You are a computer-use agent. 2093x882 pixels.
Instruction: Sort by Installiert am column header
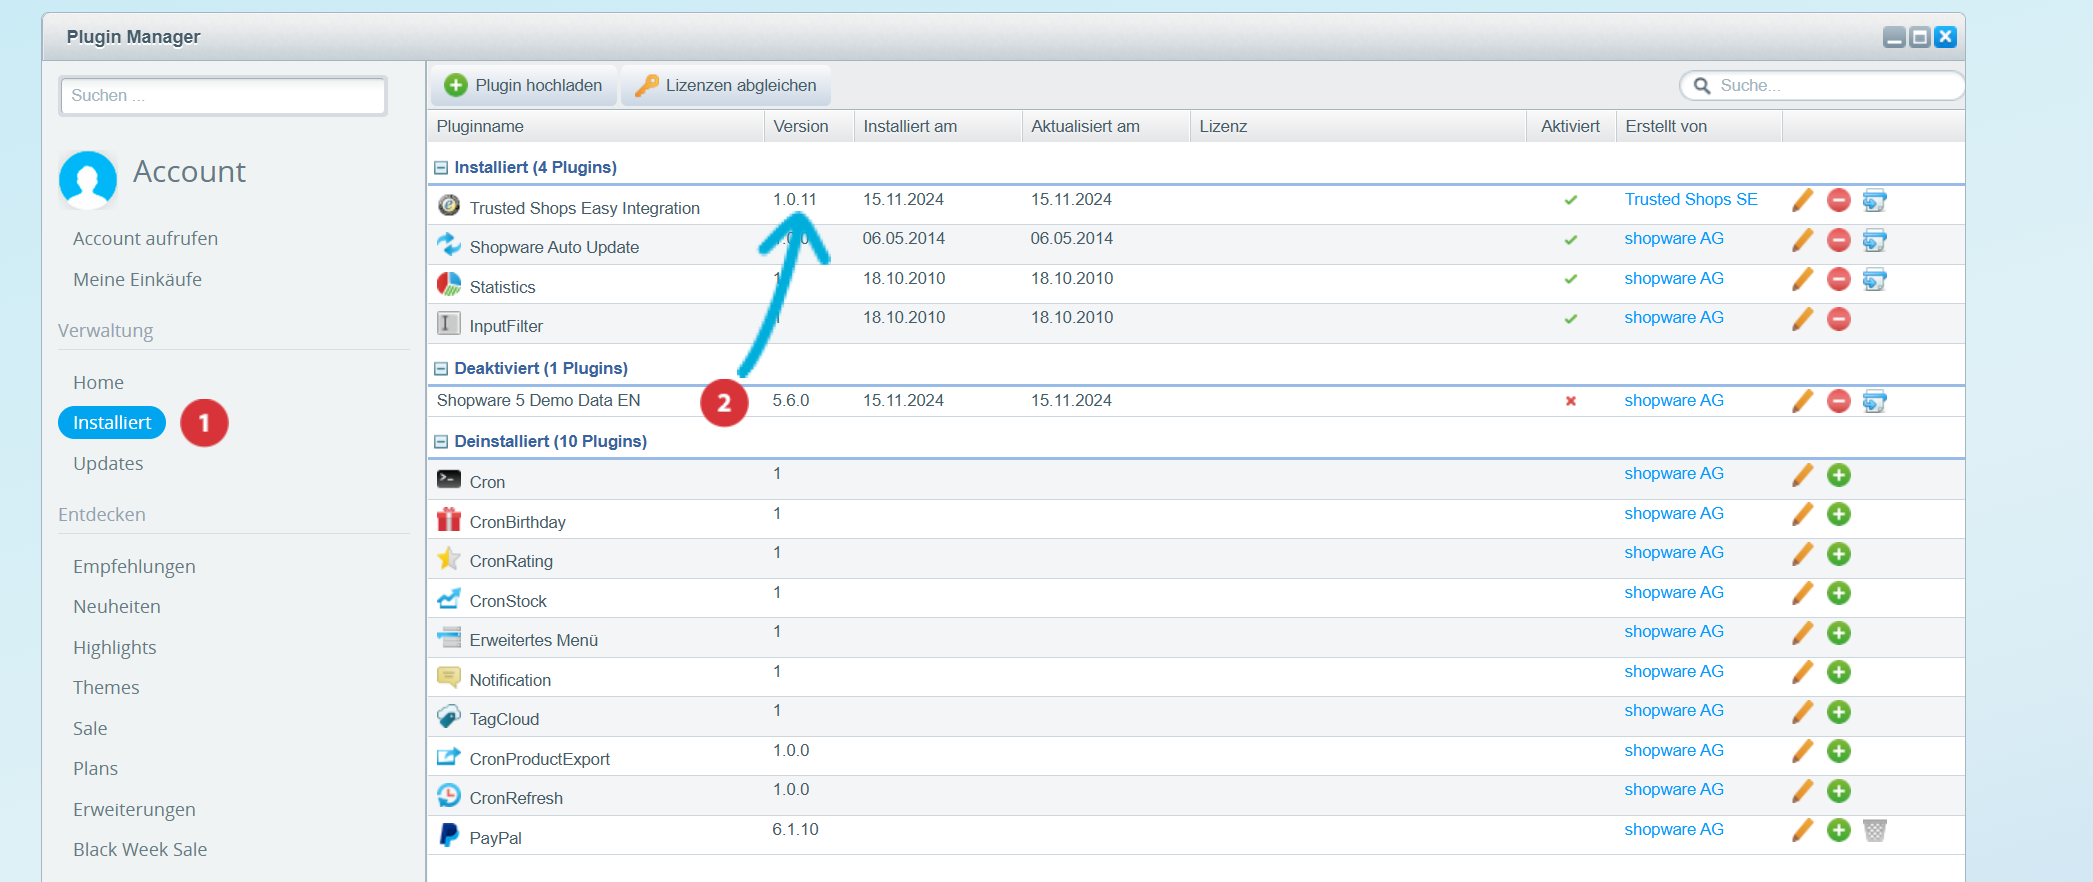click(938, 126)
